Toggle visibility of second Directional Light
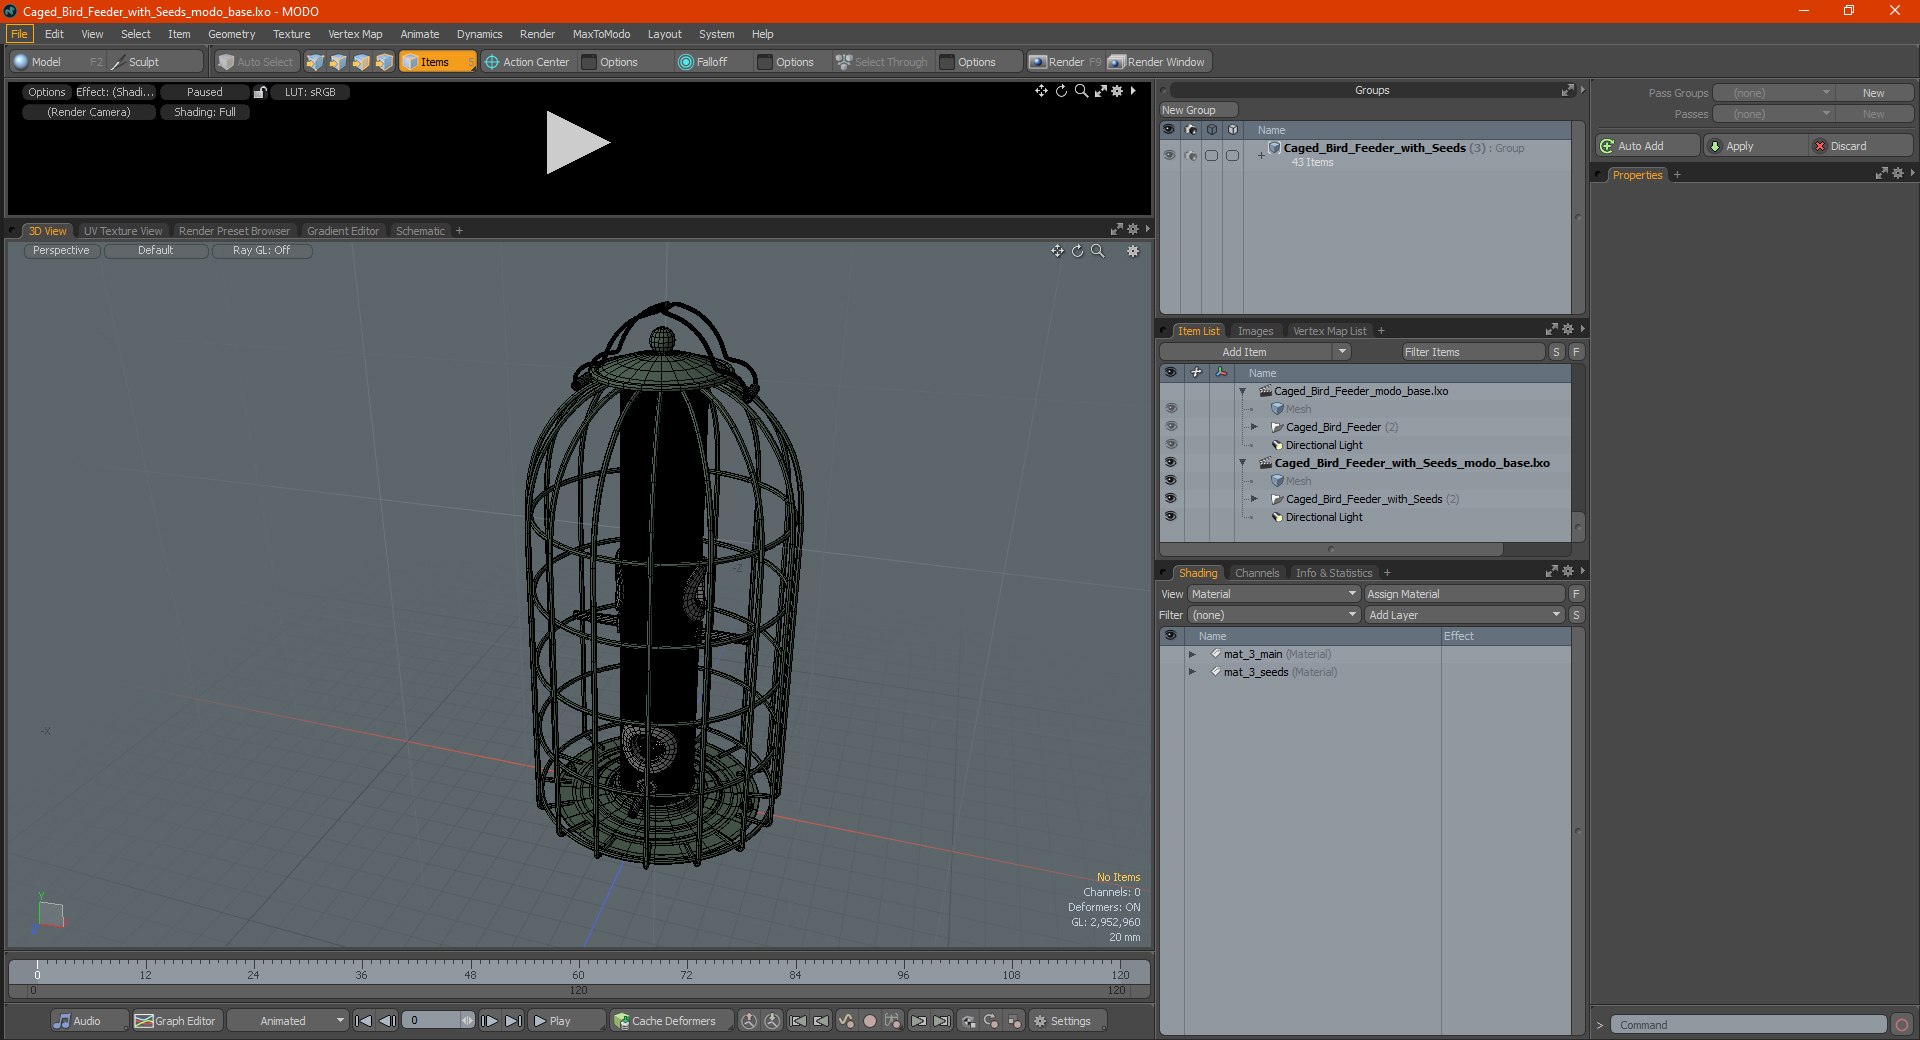 coord(1170,517)
